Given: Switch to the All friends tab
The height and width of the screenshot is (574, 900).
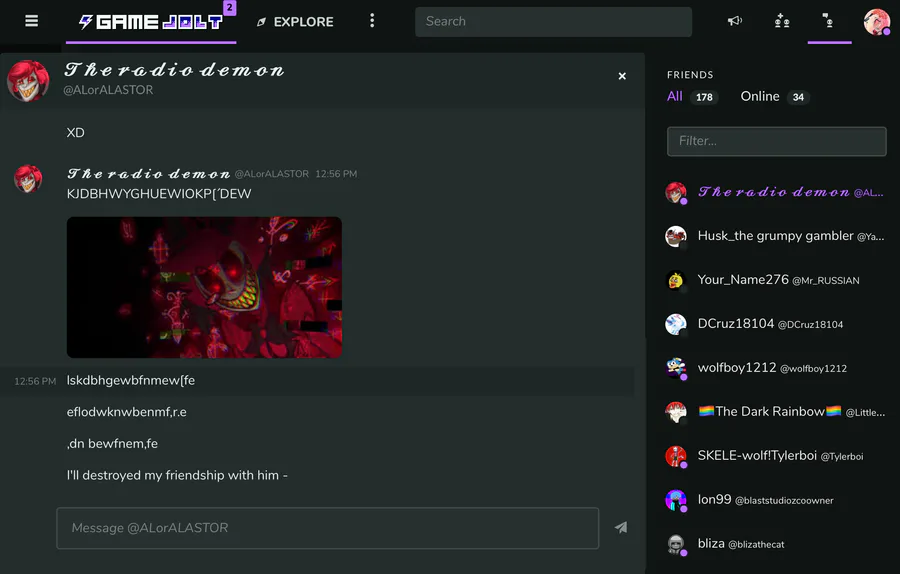Looking at the screenshot, I should 692,96.
